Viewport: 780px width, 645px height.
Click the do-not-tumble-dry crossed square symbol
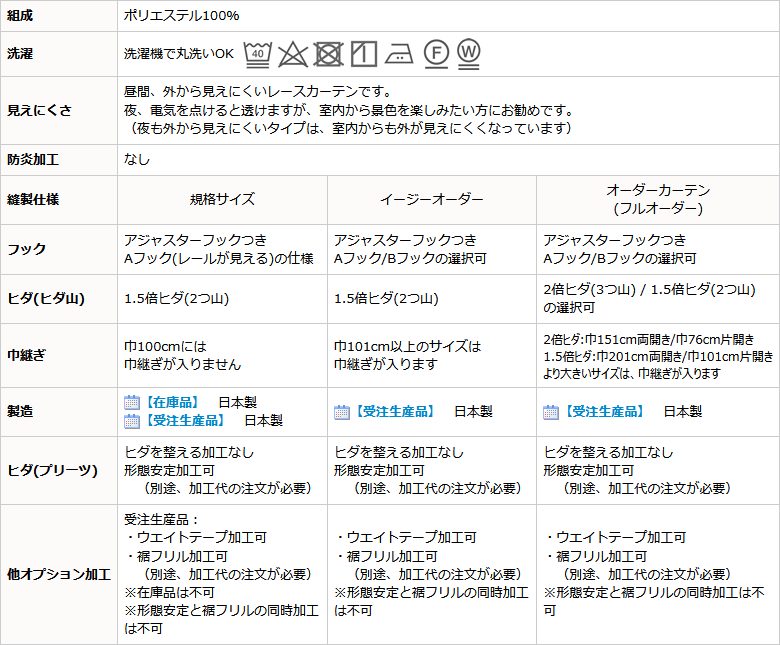[328, 53]
